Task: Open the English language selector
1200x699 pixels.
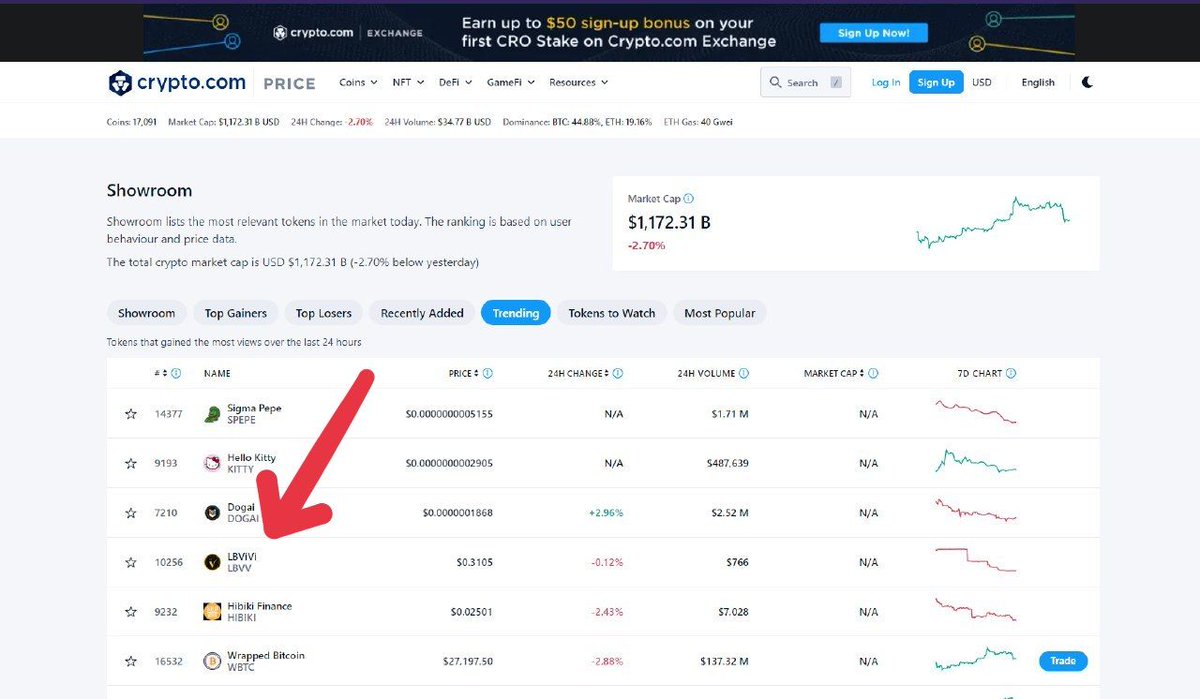Action: click(1038, 82)
